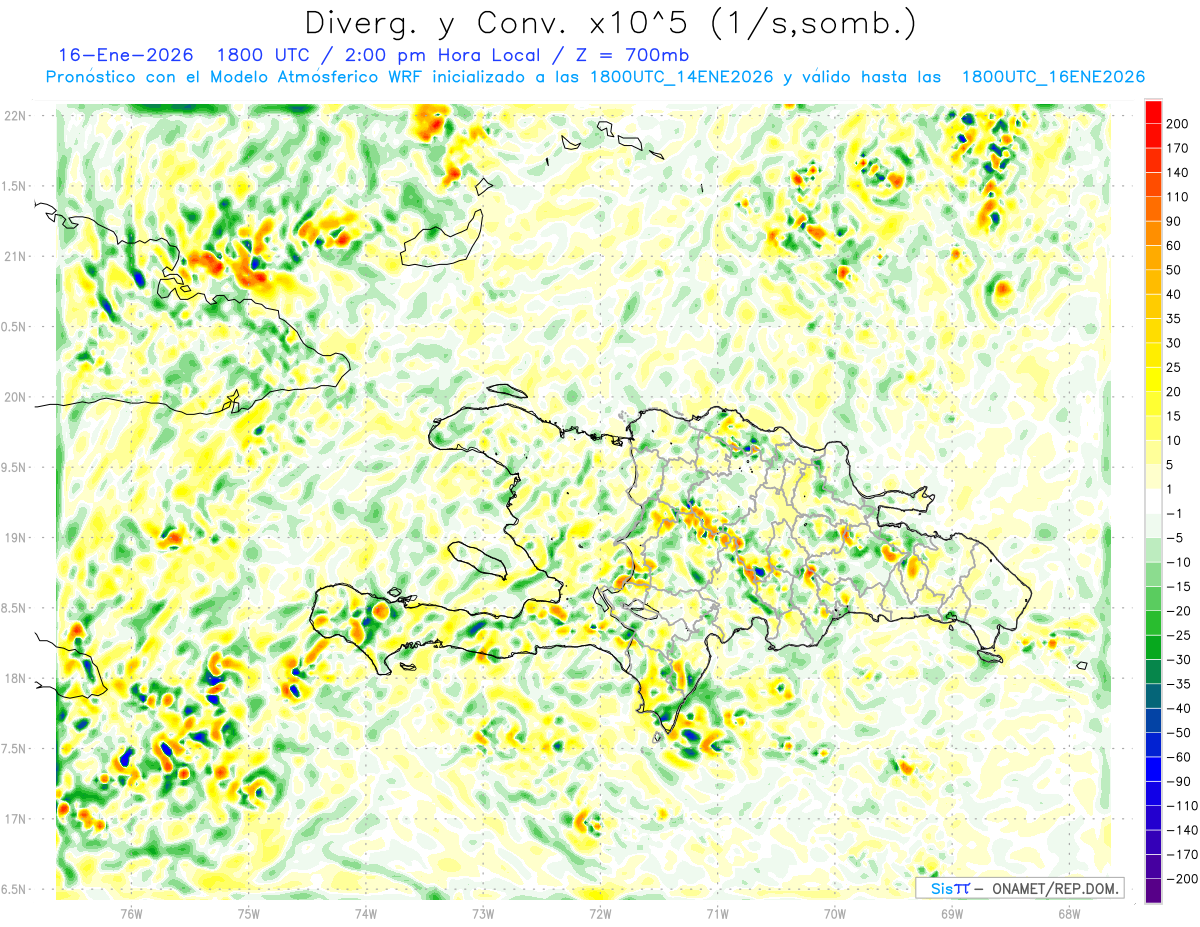
Task: Click the '-90' value on the color scale
Action: (1177, 782)
